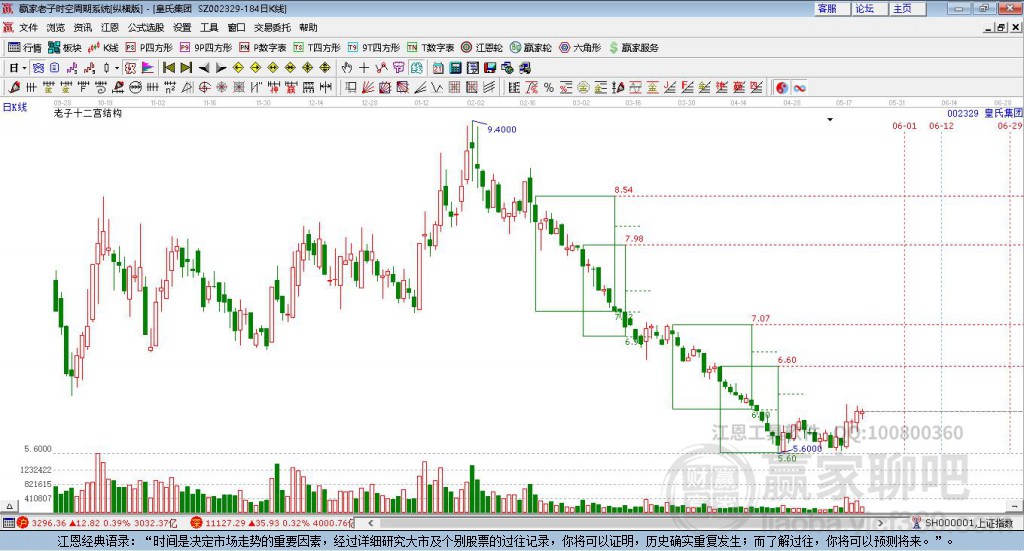This screenshot has width=1024, height=551.
Task: Click the 06-12 time marker
Action: tap(941, 126)
